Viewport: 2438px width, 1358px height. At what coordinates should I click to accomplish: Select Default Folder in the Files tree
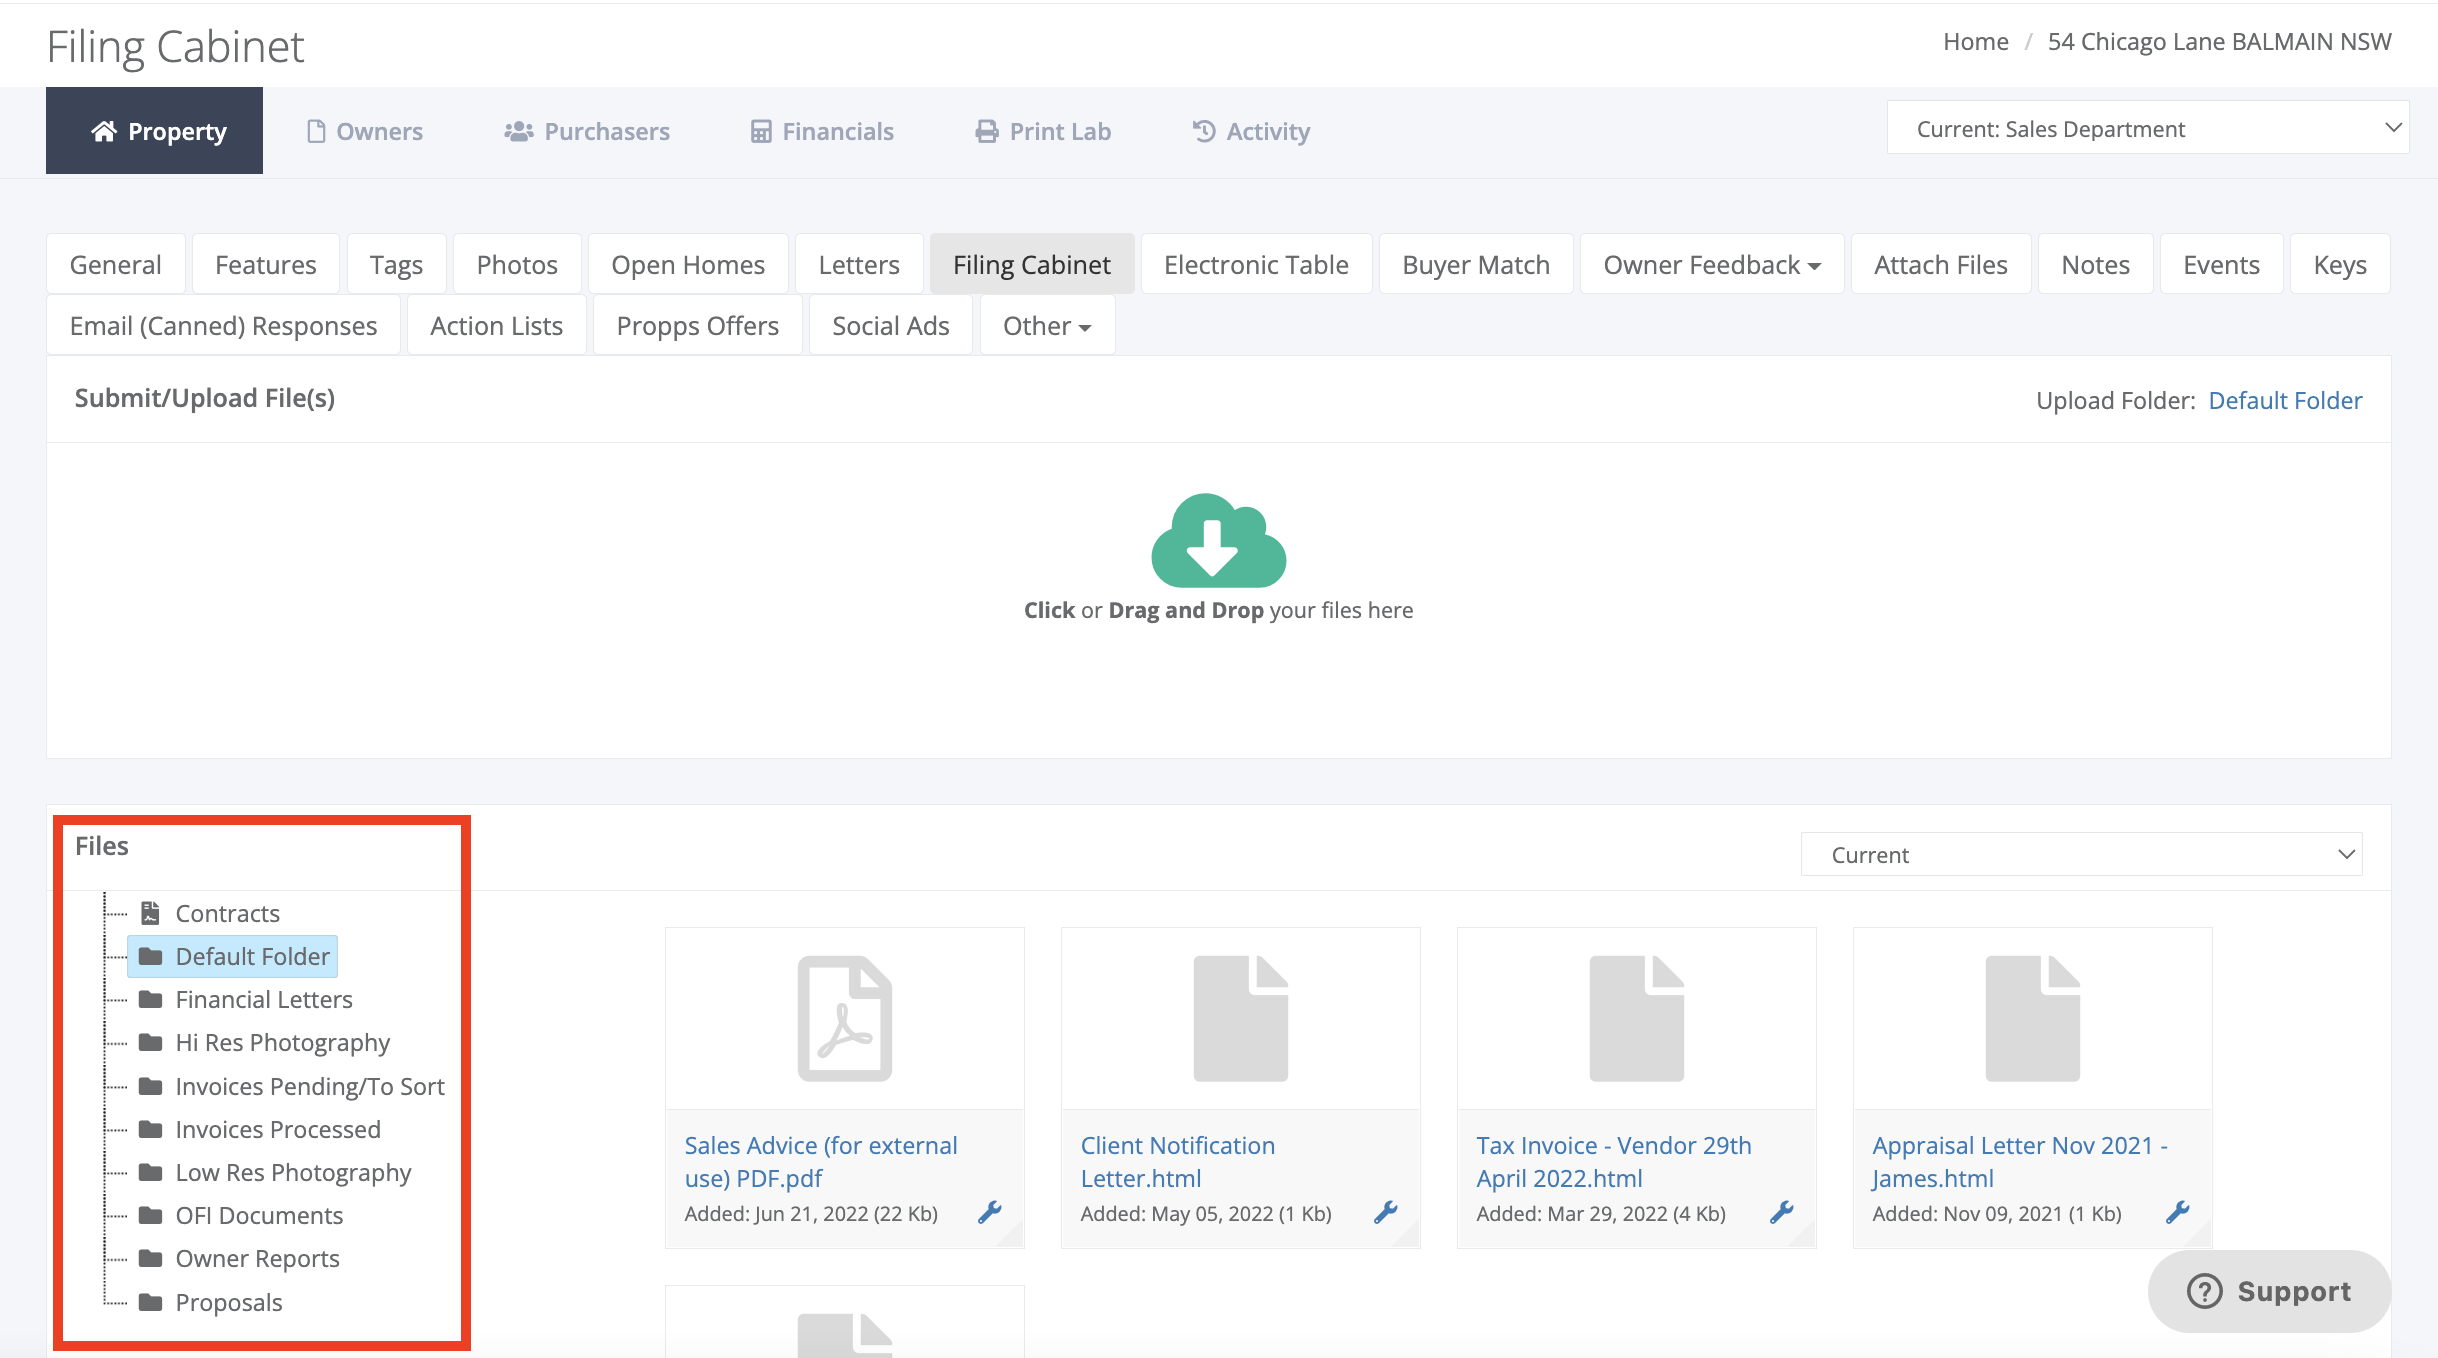[232, 956]
